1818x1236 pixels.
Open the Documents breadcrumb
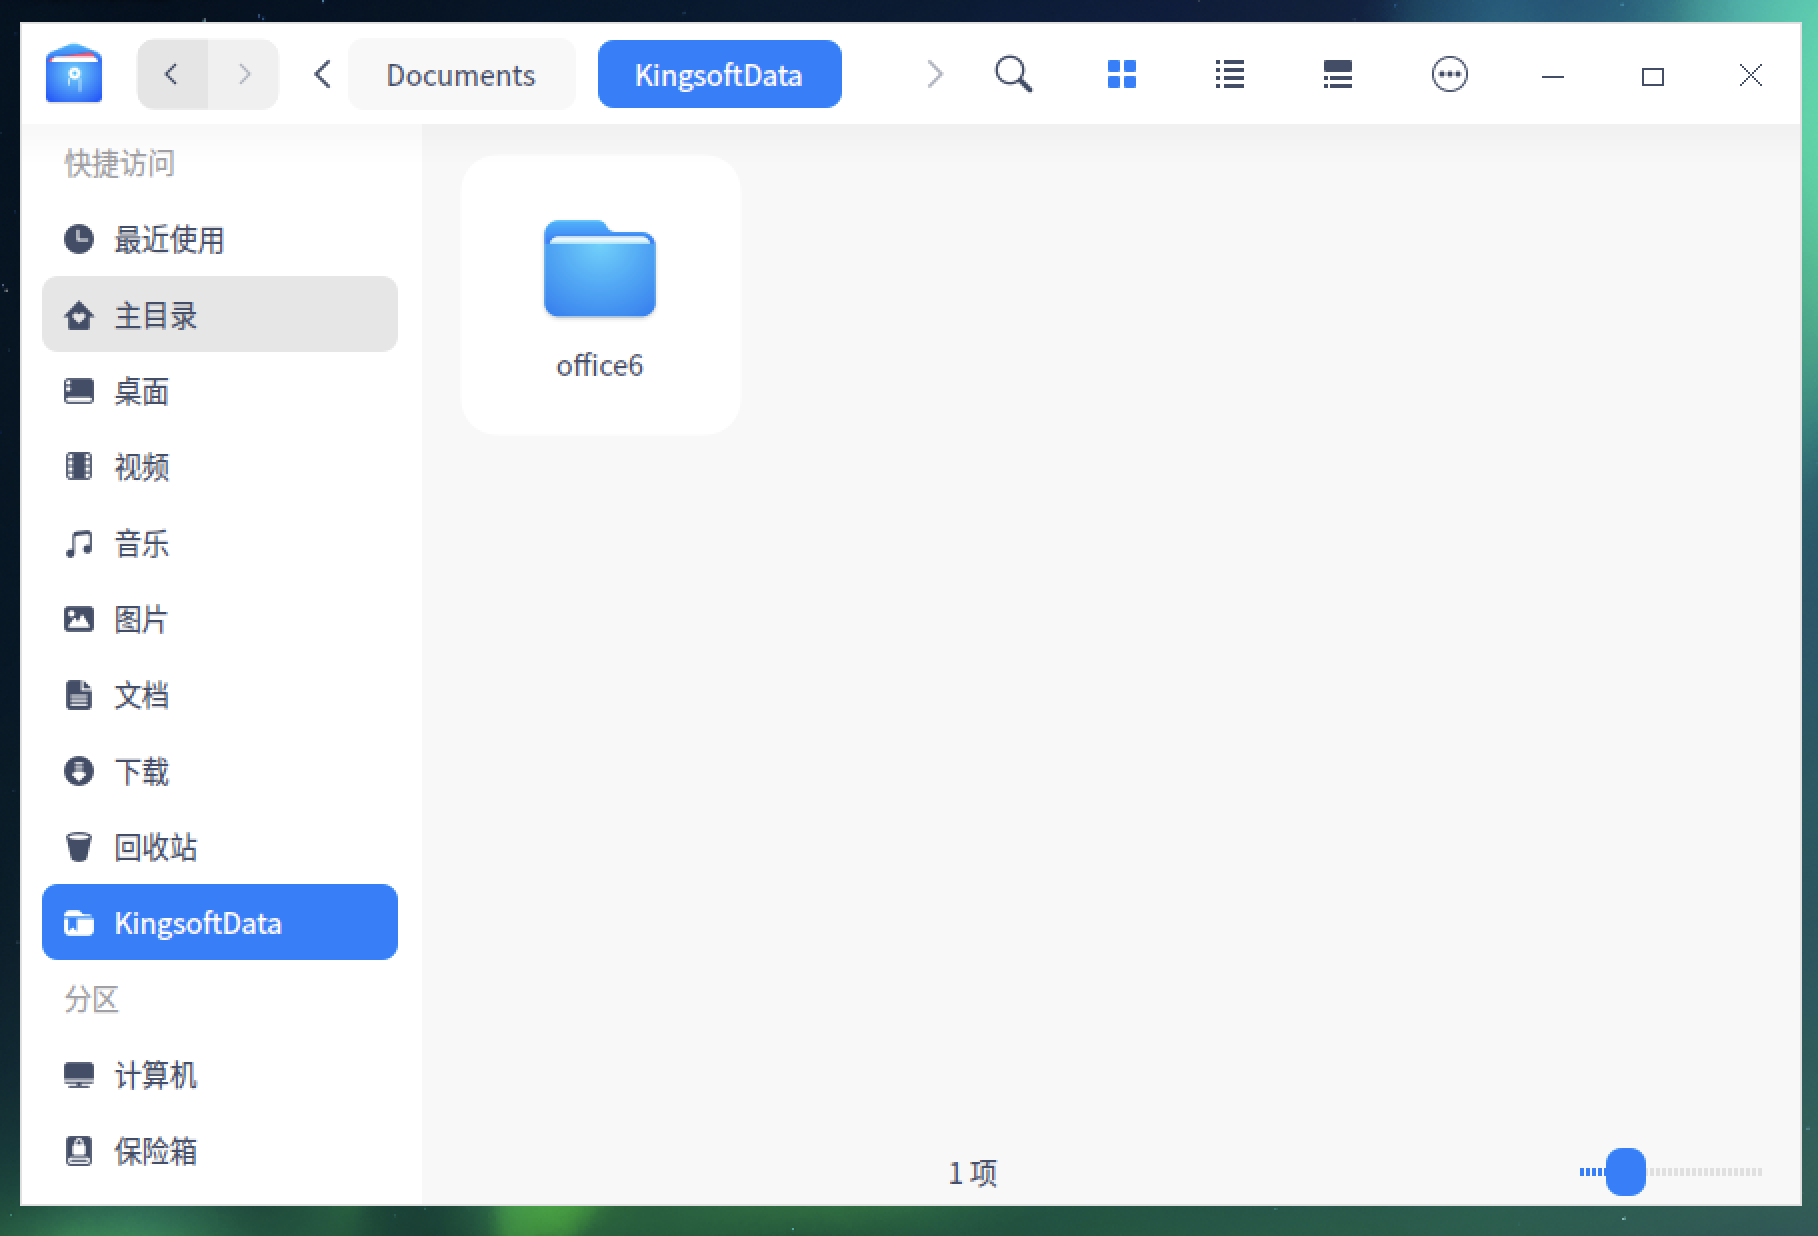click(461, 75)
